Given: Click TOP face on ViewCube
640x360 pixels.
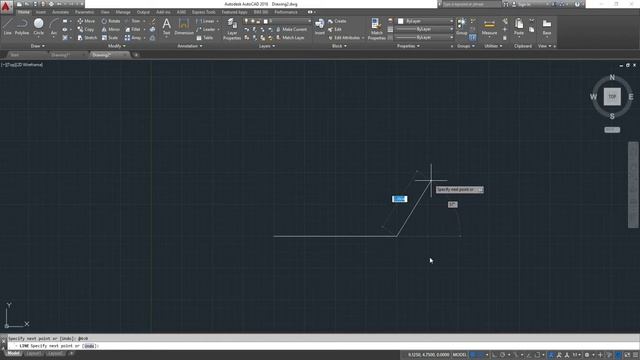Looking at the screenshot, I should pos(612,97).
